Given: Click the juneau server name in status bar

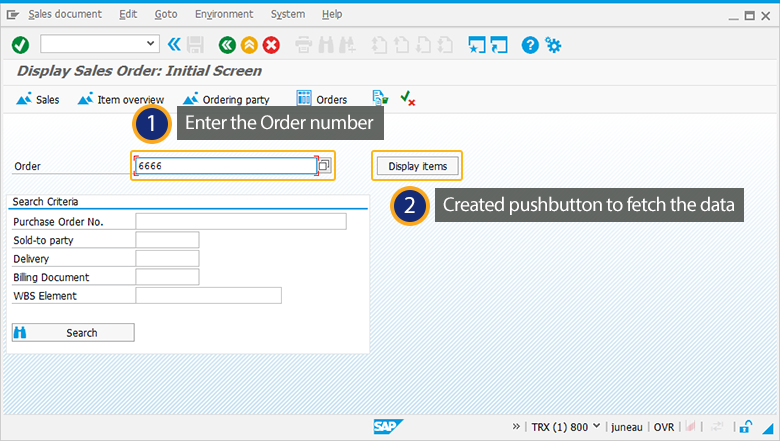Looking at the screenshot, I should click(626, 427).
